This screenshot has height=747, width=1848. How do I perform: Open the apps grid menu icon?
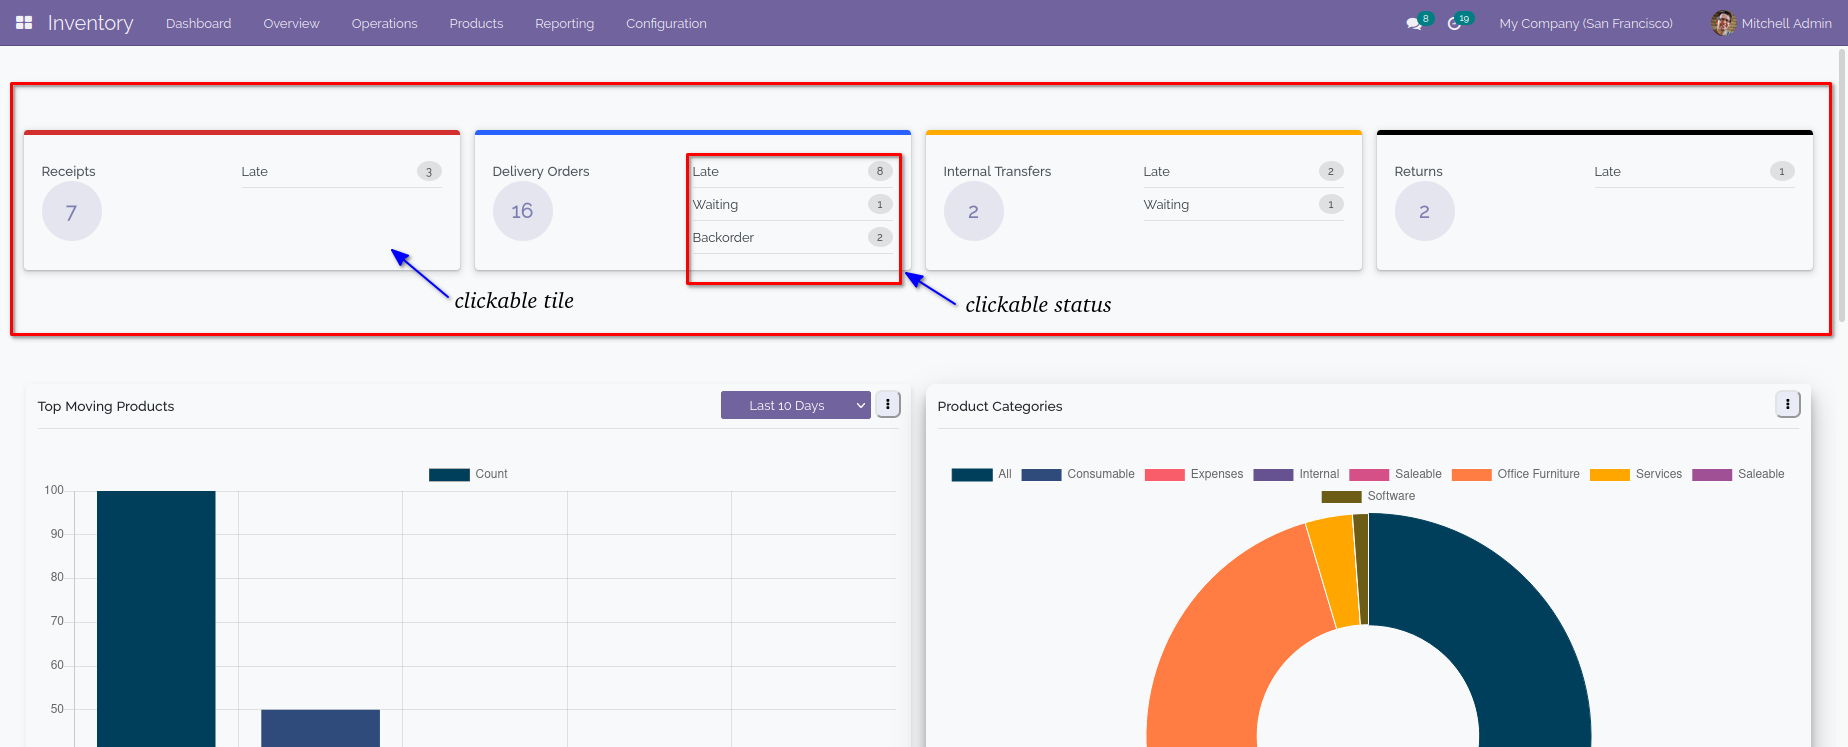click(x=24, y=22)
